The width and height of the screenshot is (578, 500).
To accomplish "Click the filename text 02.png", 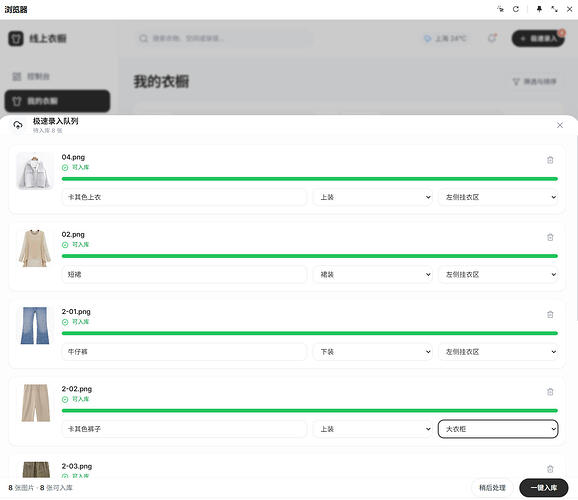I will click(x=73, y=235).
